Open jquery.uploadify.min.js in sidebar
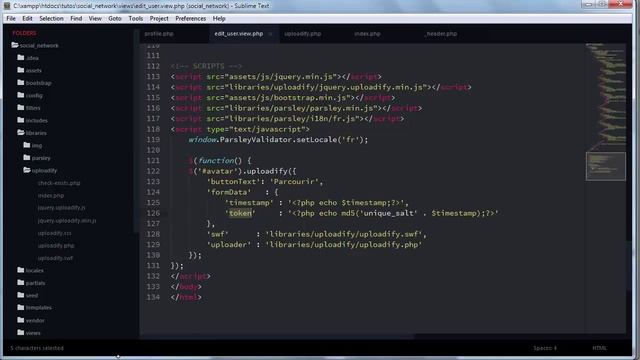Viewport: 640px width, 360px height. tap(67, 220)
